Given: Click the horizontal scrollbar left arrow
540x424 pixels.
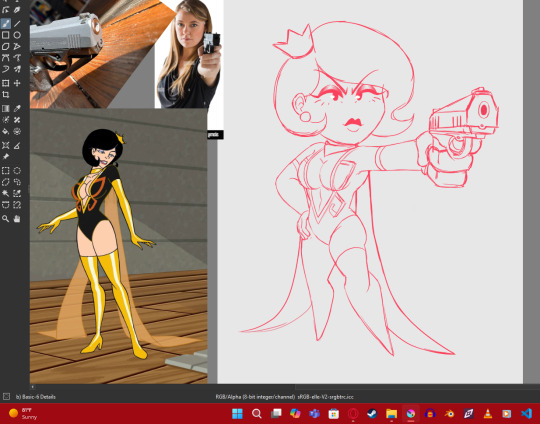Looking at the screenshot, I should pos(33,387).
